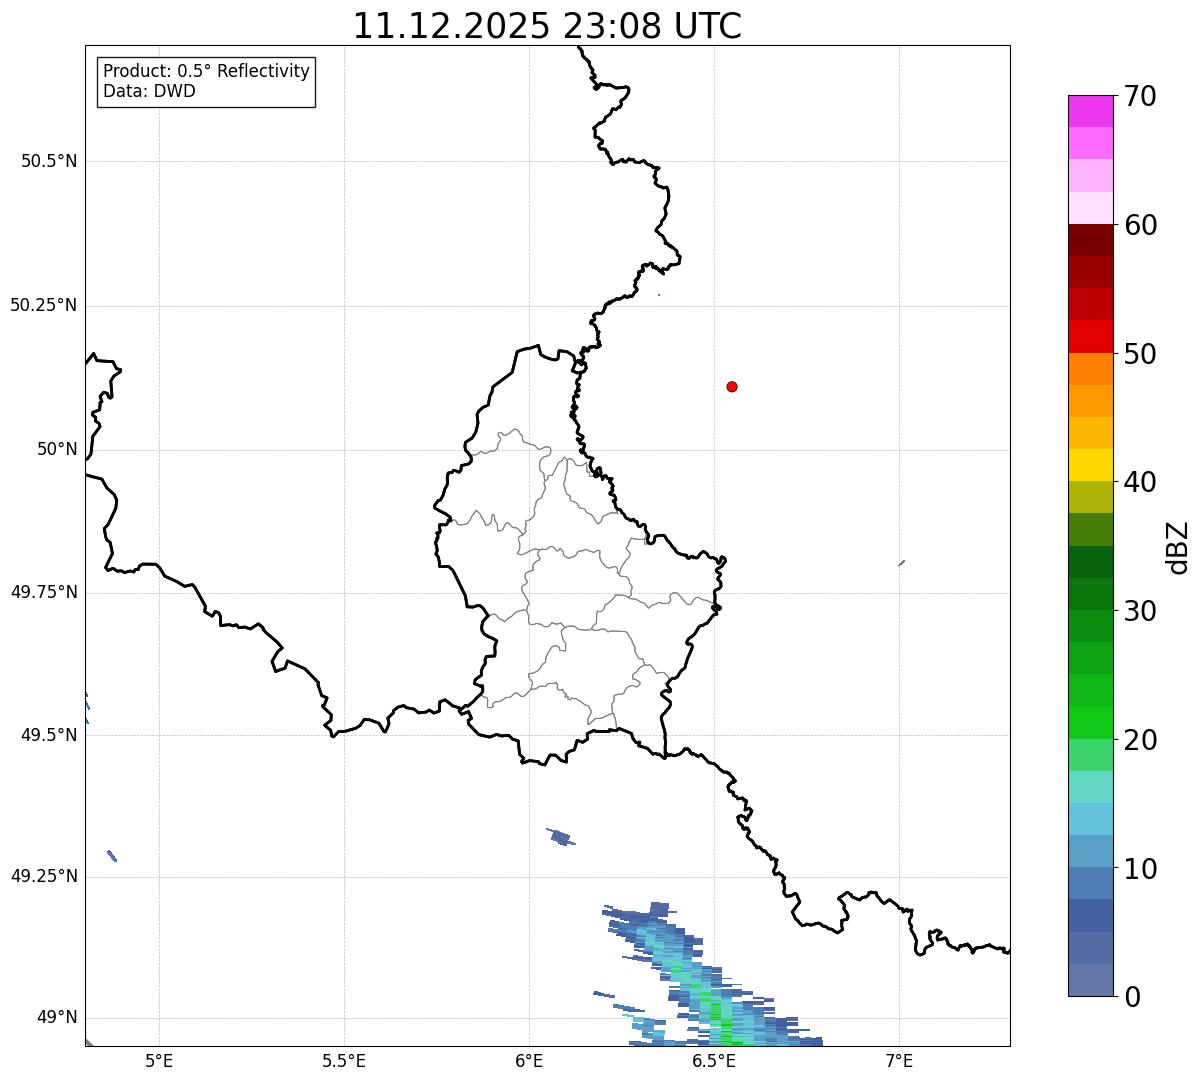Click the colorbar tick label 60
This screenshot has height=1081, width=1202.
tap(1140, 225)
